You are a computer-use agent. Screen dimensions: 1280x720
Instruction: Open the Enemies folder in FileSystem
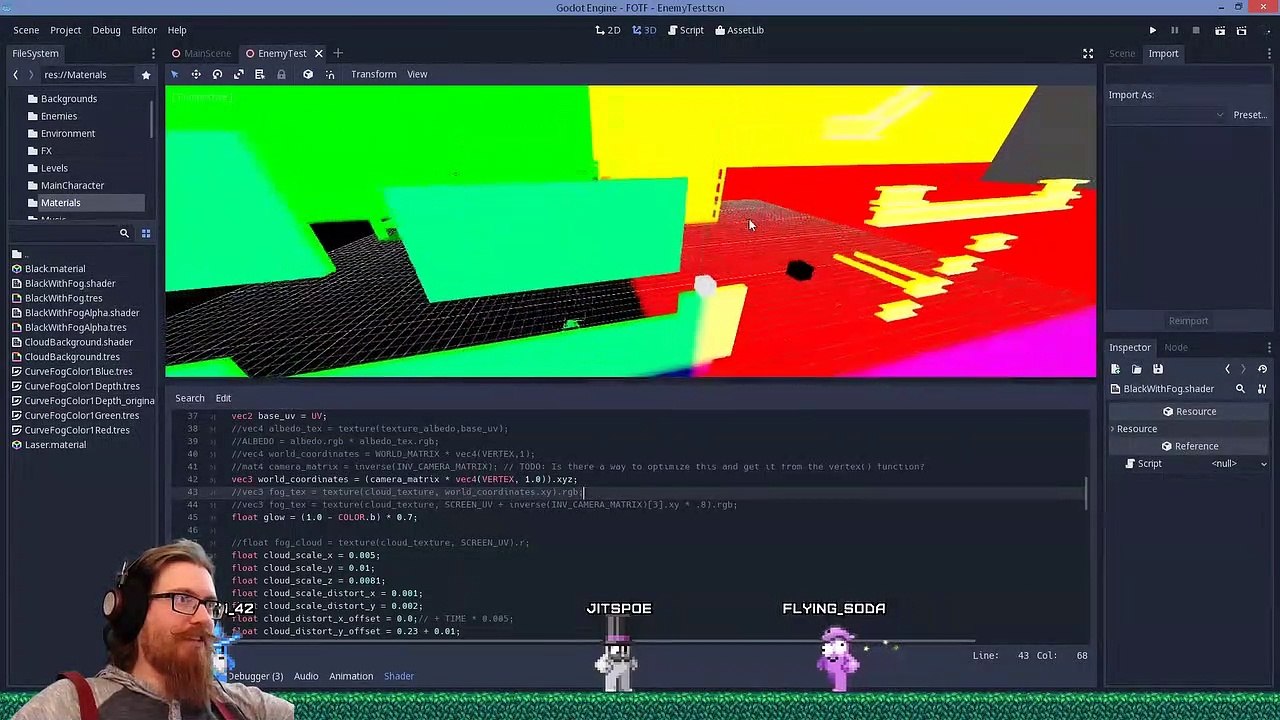(59, 116)
